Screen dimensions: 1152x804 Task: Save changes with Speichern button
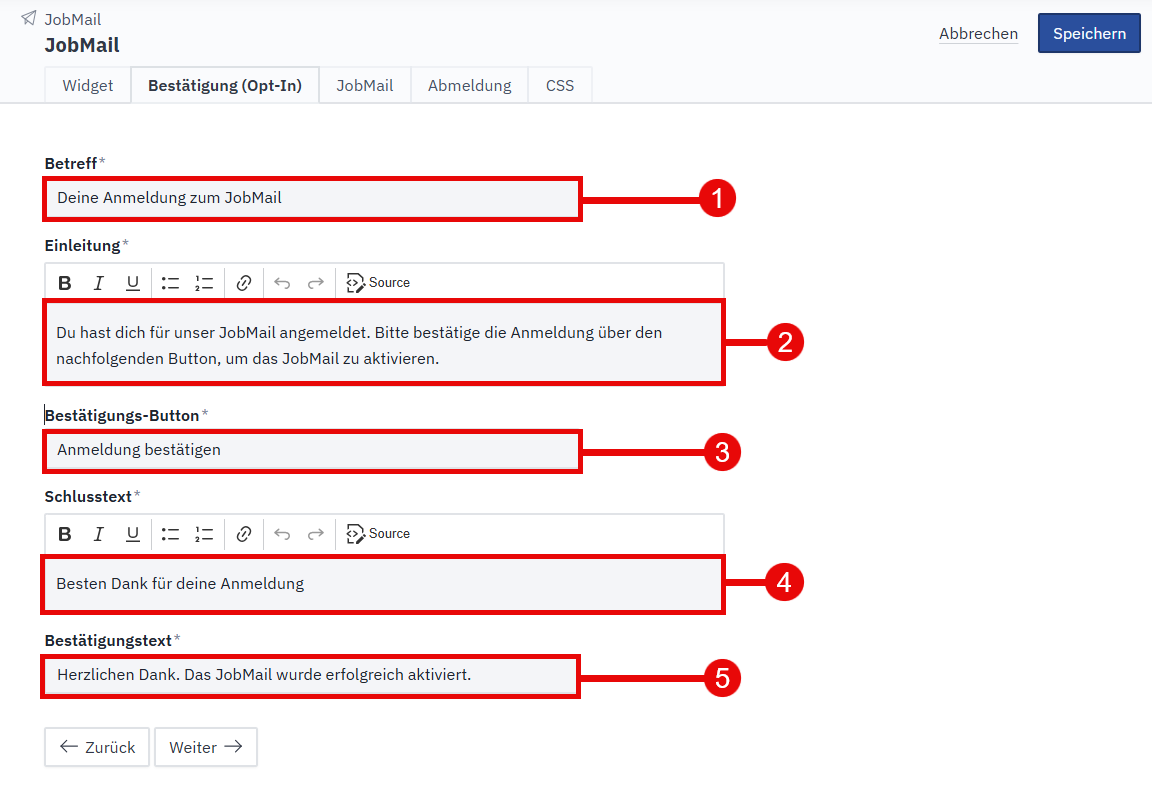(x=1089, y=33)
